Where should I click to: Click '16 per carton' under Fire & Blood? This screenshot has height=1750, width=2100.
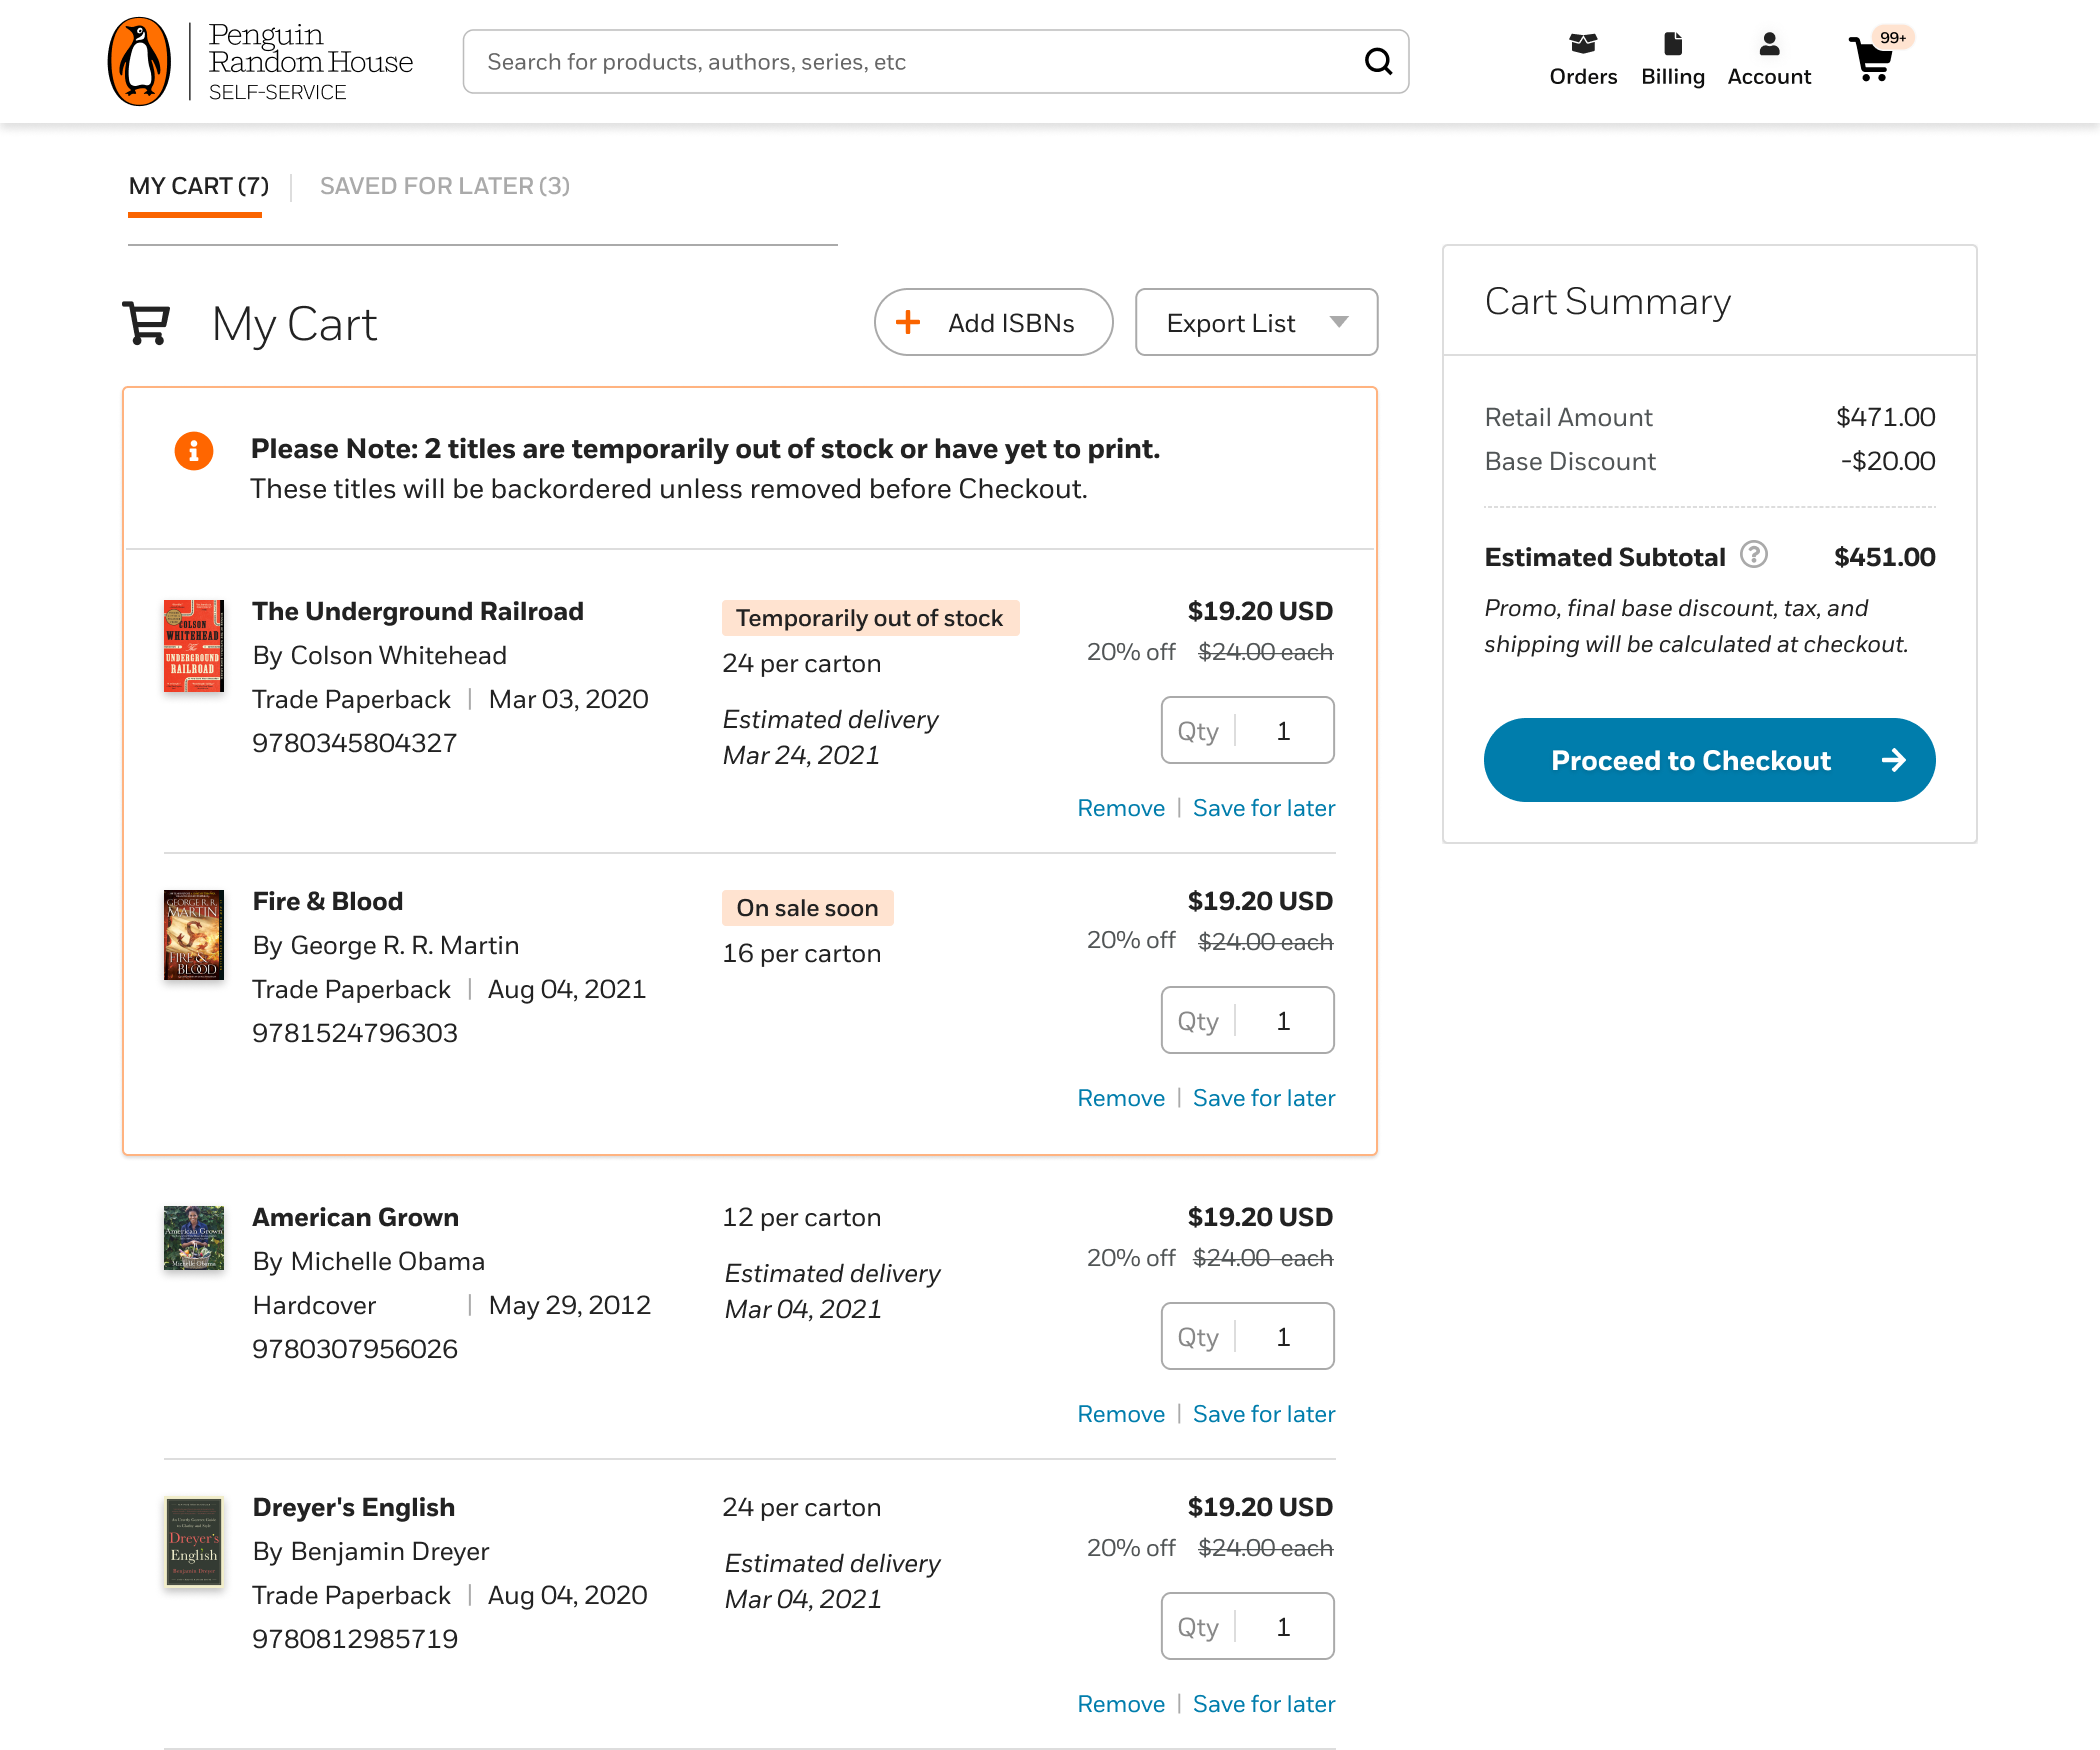click(x=802, y=953)
